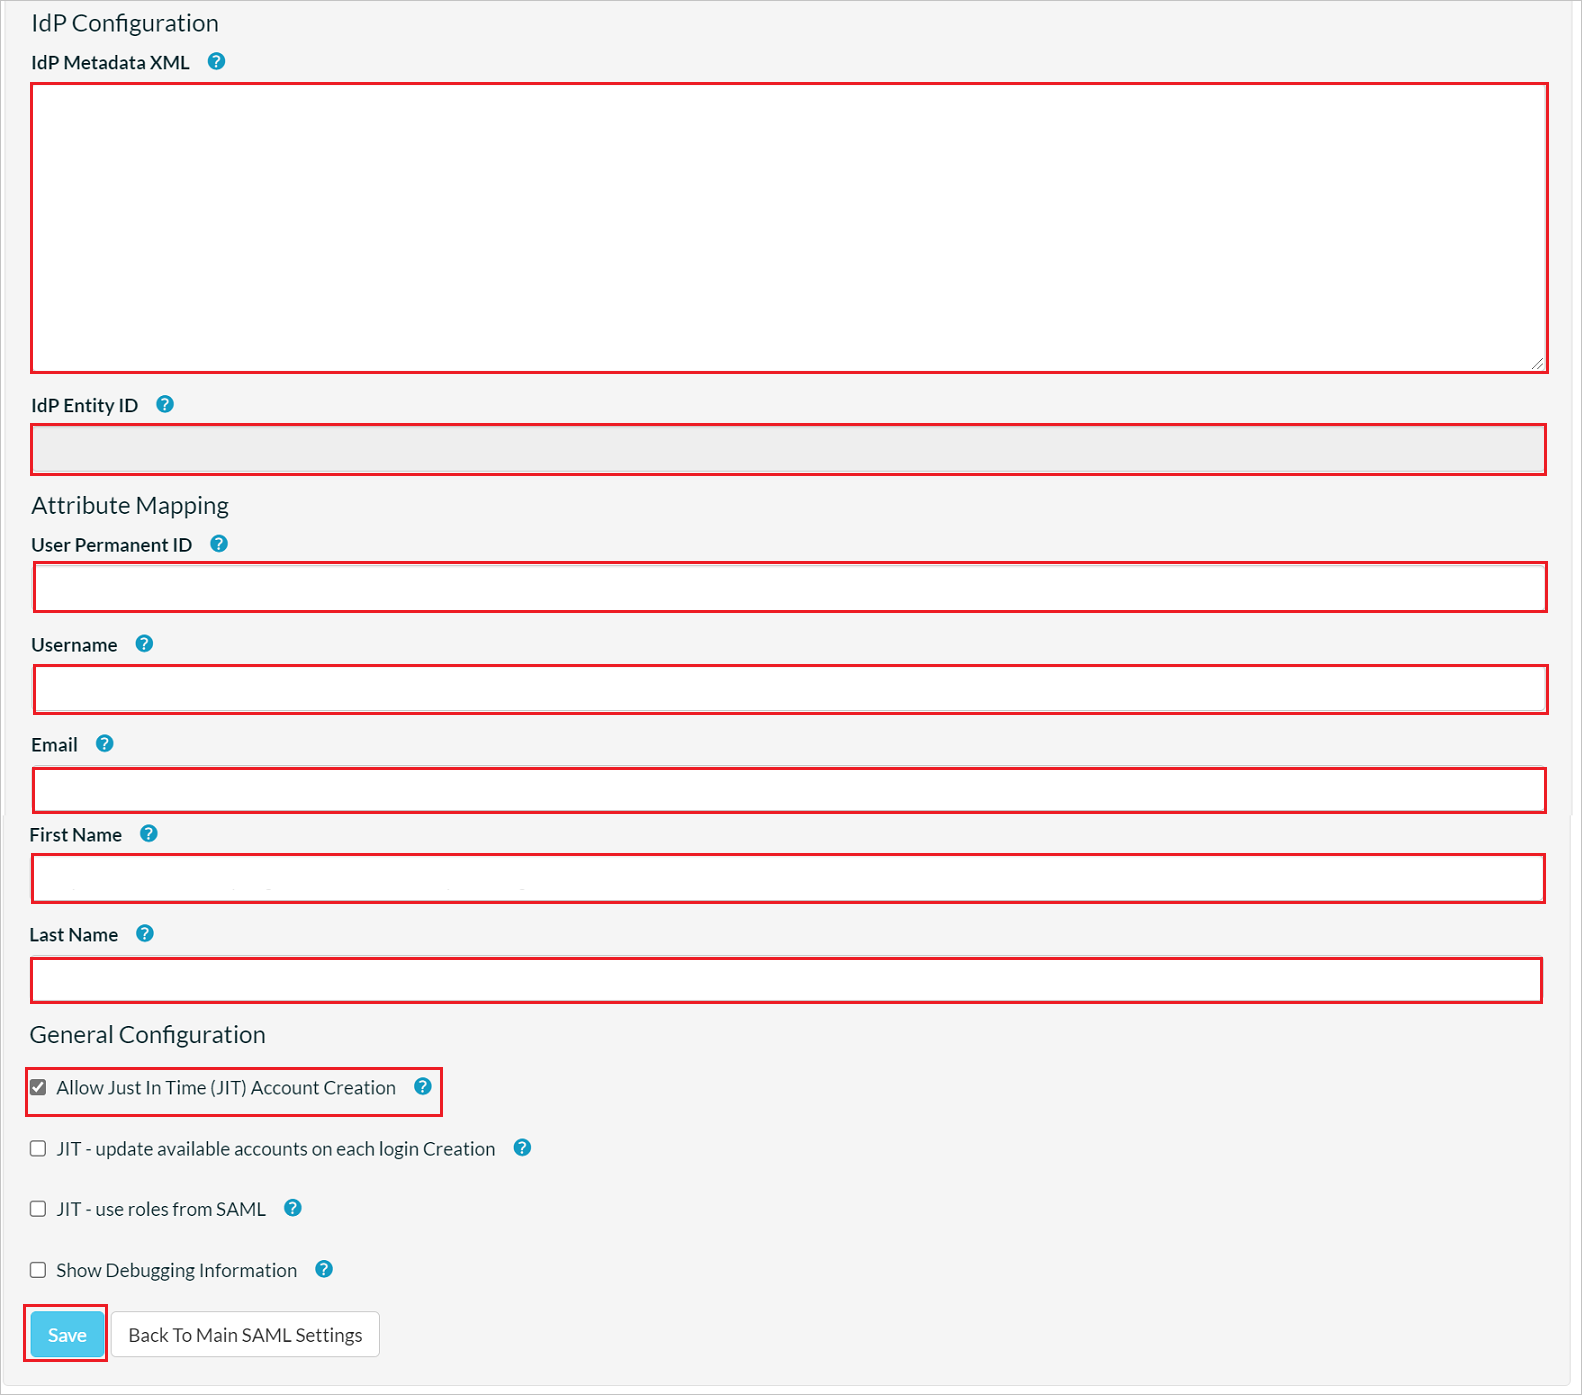Show help for JIT update available accounts
The height and width of the screenshot is (1395, 1582).
[522, 1147]
